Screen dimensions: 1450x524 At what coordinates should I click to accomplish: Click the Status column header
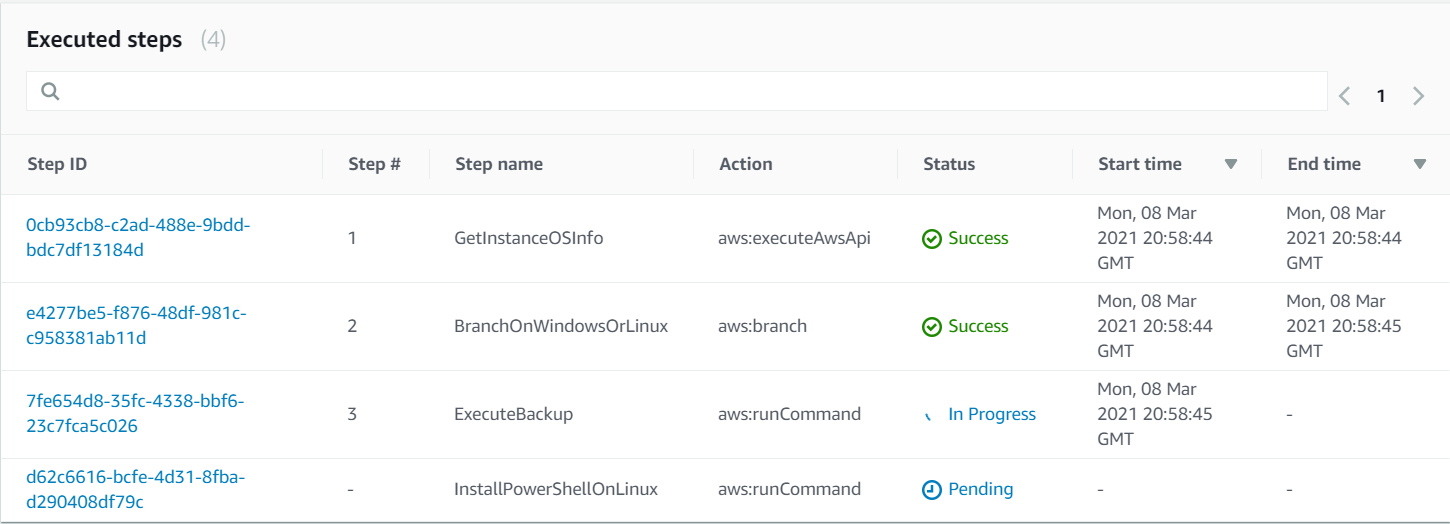point(949,164)
